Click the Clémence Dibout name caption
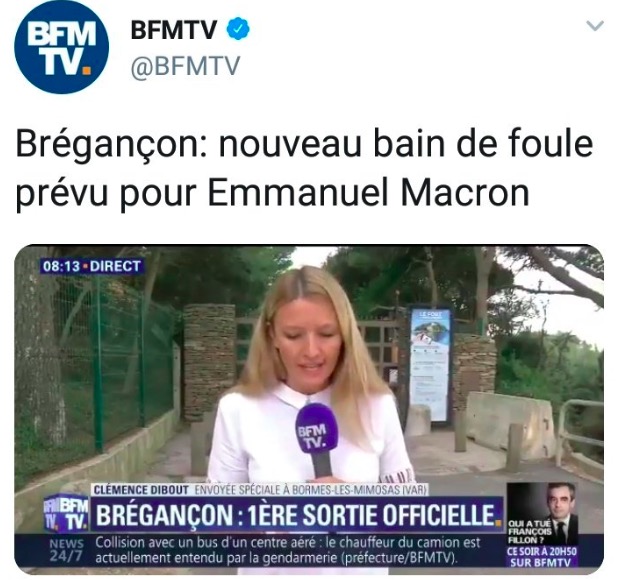The height and width of the screenshot is (580, 618). point(141,491)
